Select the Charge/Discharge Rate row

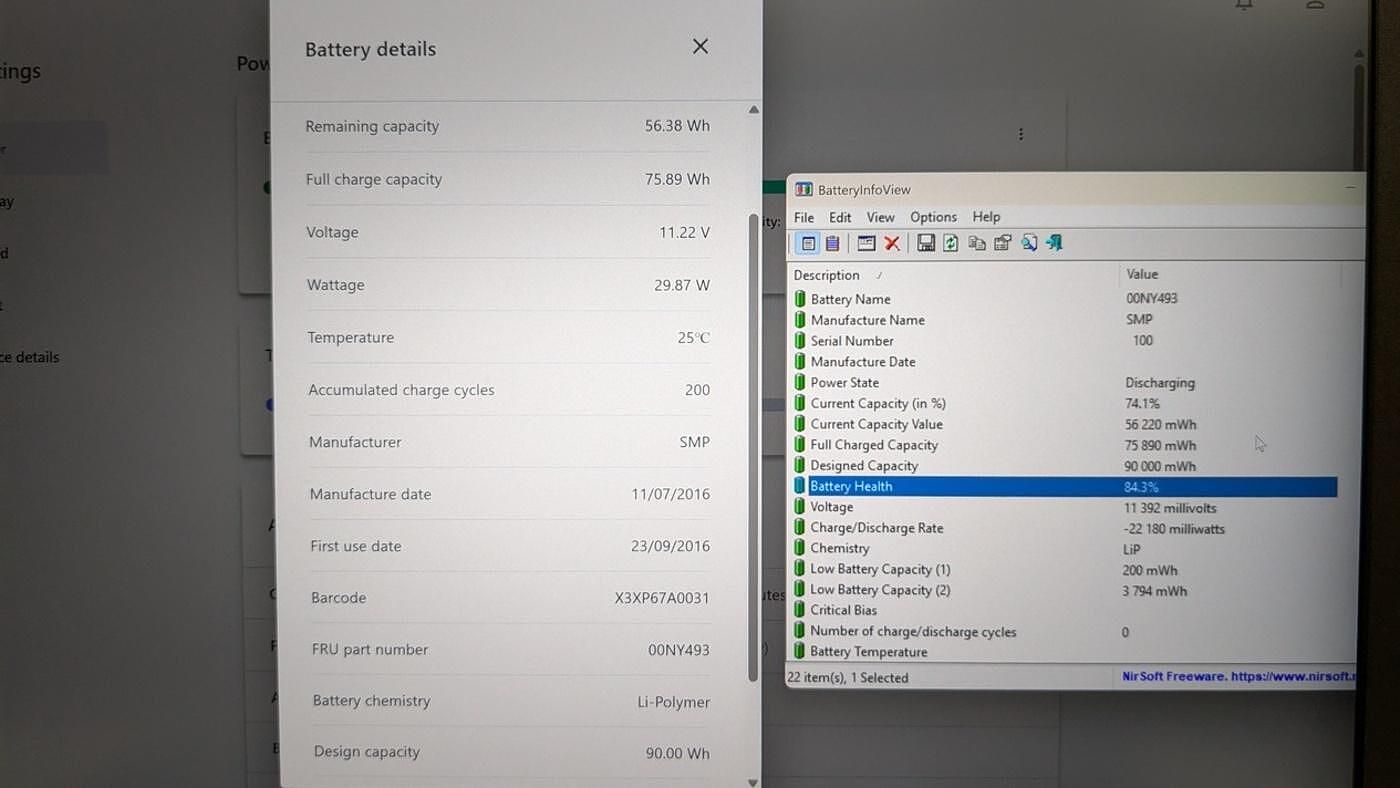(x=1064, y=528)
